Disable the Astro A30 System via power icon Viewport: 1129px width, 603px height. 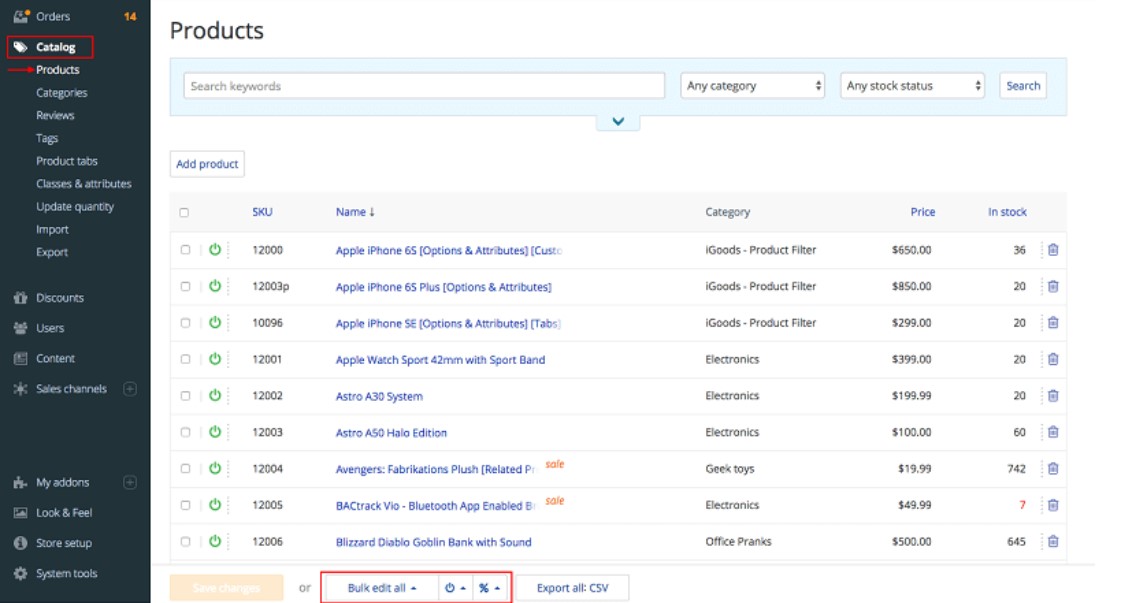[x=214, y=396]
